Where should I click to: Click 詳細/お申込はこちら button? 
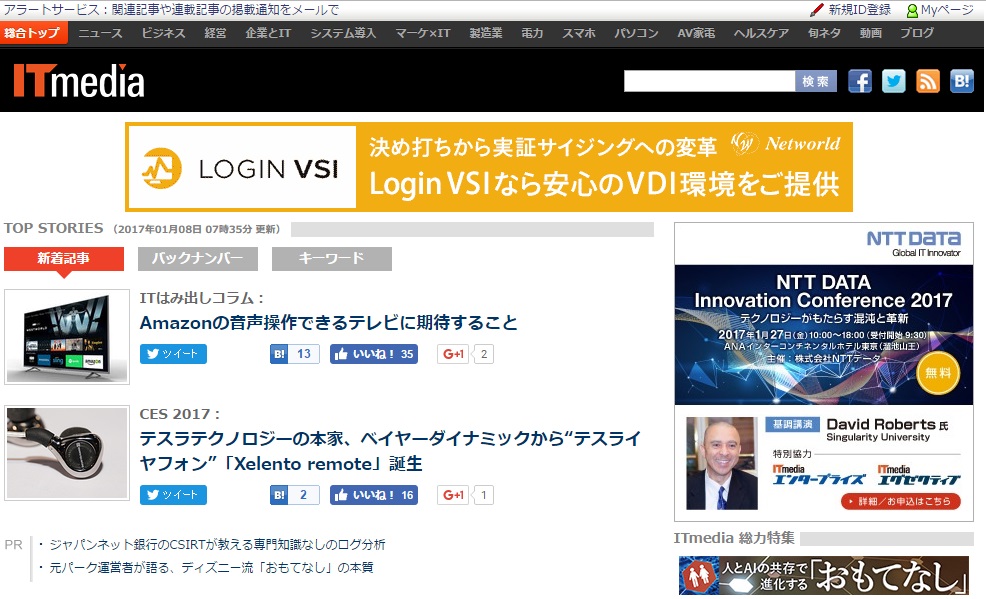pyautogui.click(x=900, y=502)
